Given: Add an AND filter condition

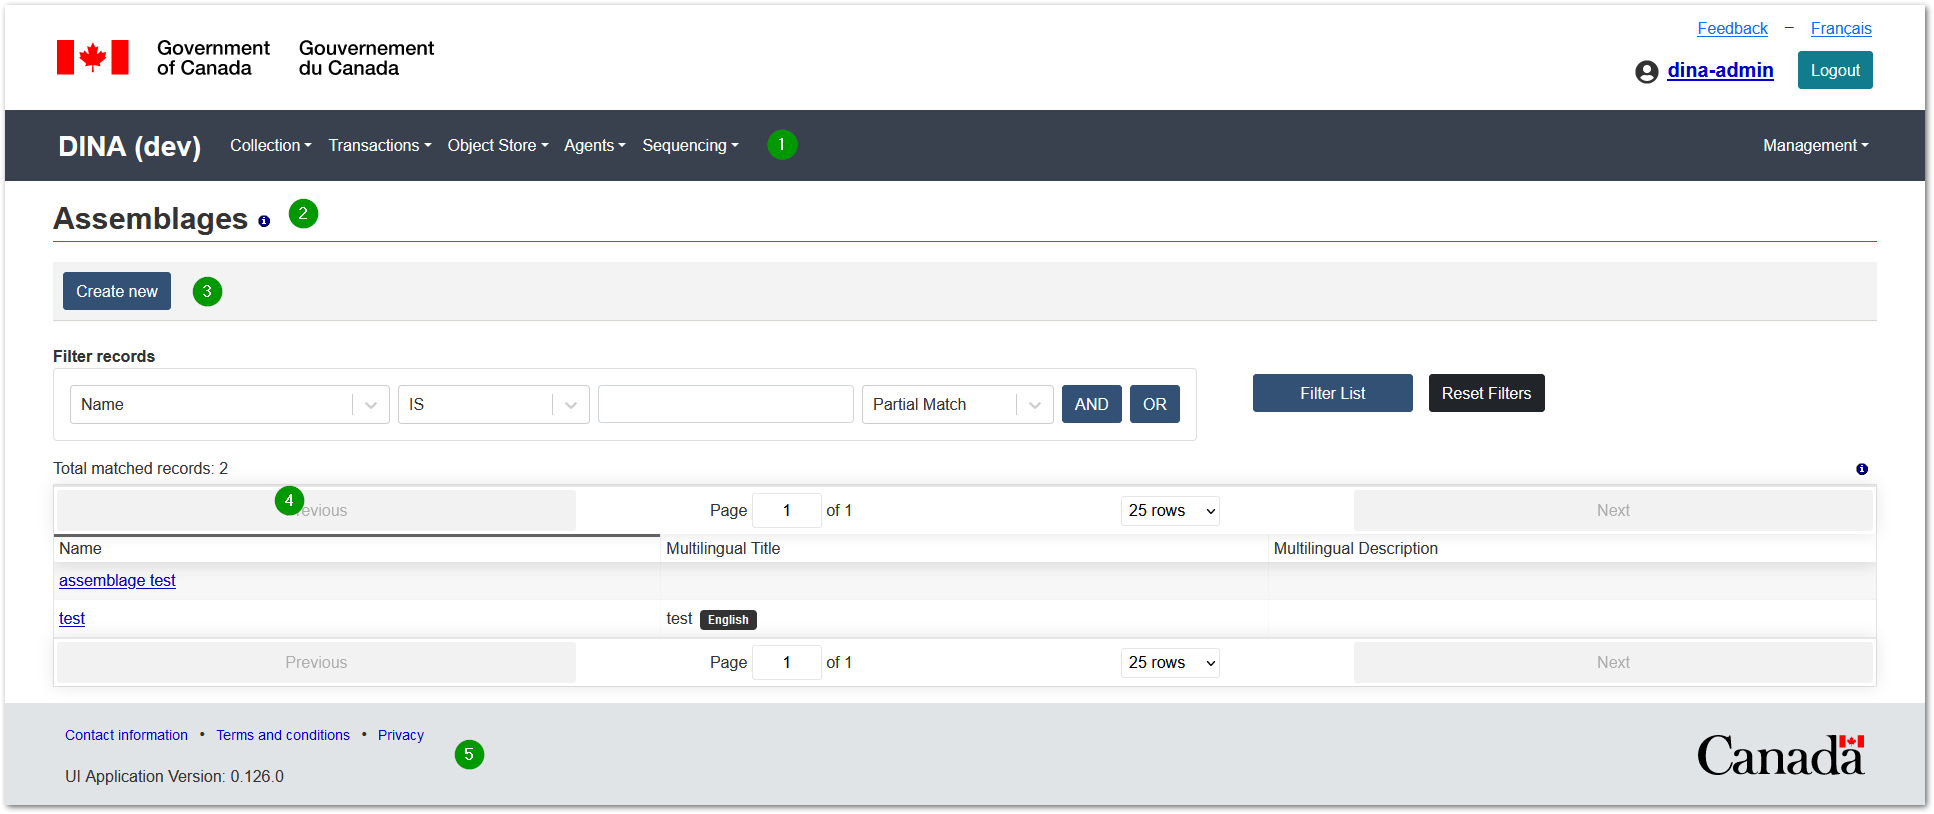Looking at the screenshot, I should (1092, 404).
